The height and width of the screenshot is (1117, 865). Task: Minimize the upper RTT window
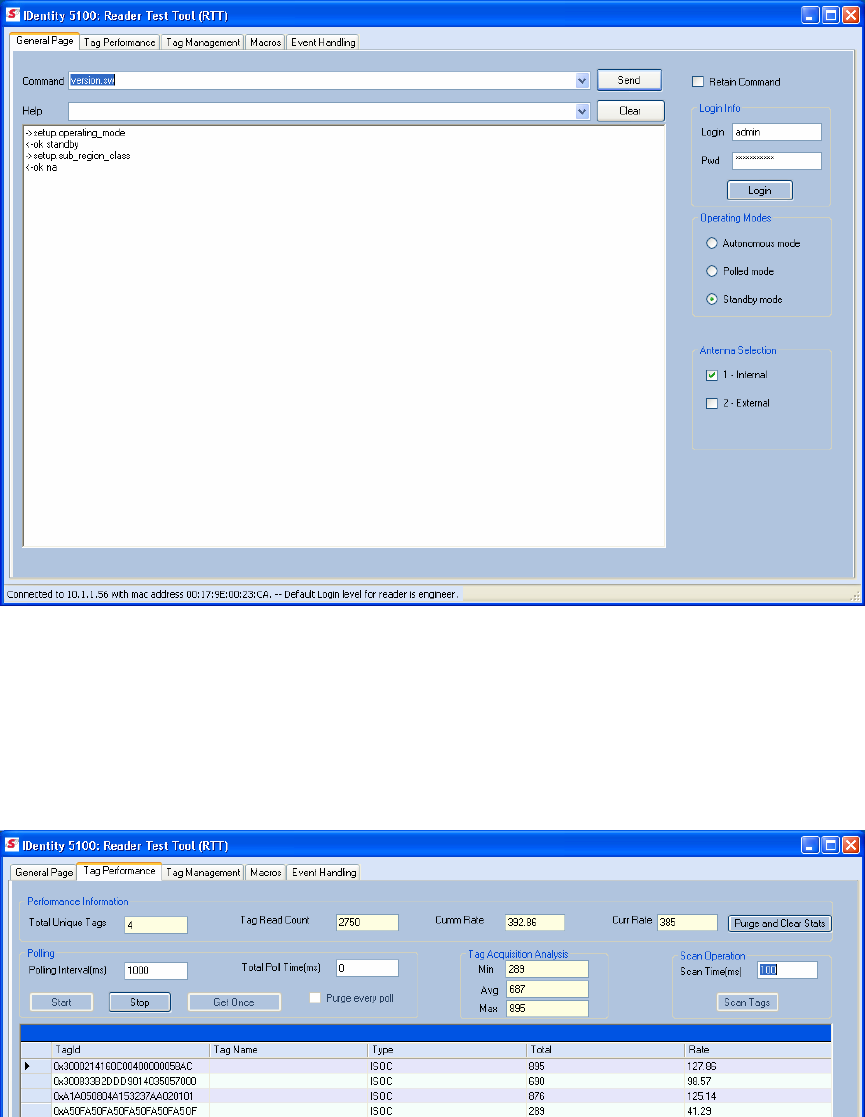[810, 15]
